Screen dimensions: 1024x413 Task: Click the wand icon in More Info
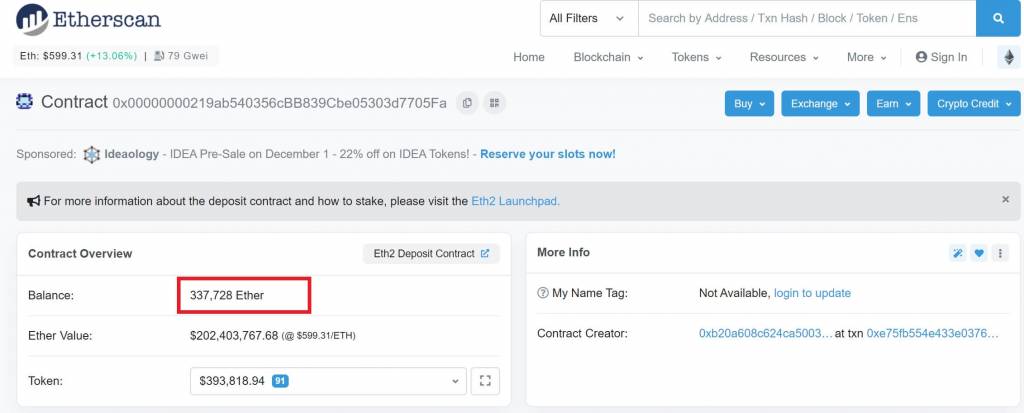tap(958, 253)
